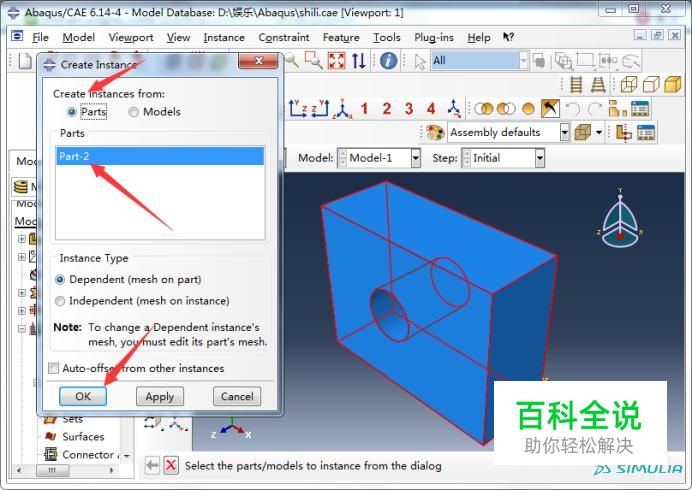Open the Constraint menu
This screenshot has height=490, width=692.
284,38
